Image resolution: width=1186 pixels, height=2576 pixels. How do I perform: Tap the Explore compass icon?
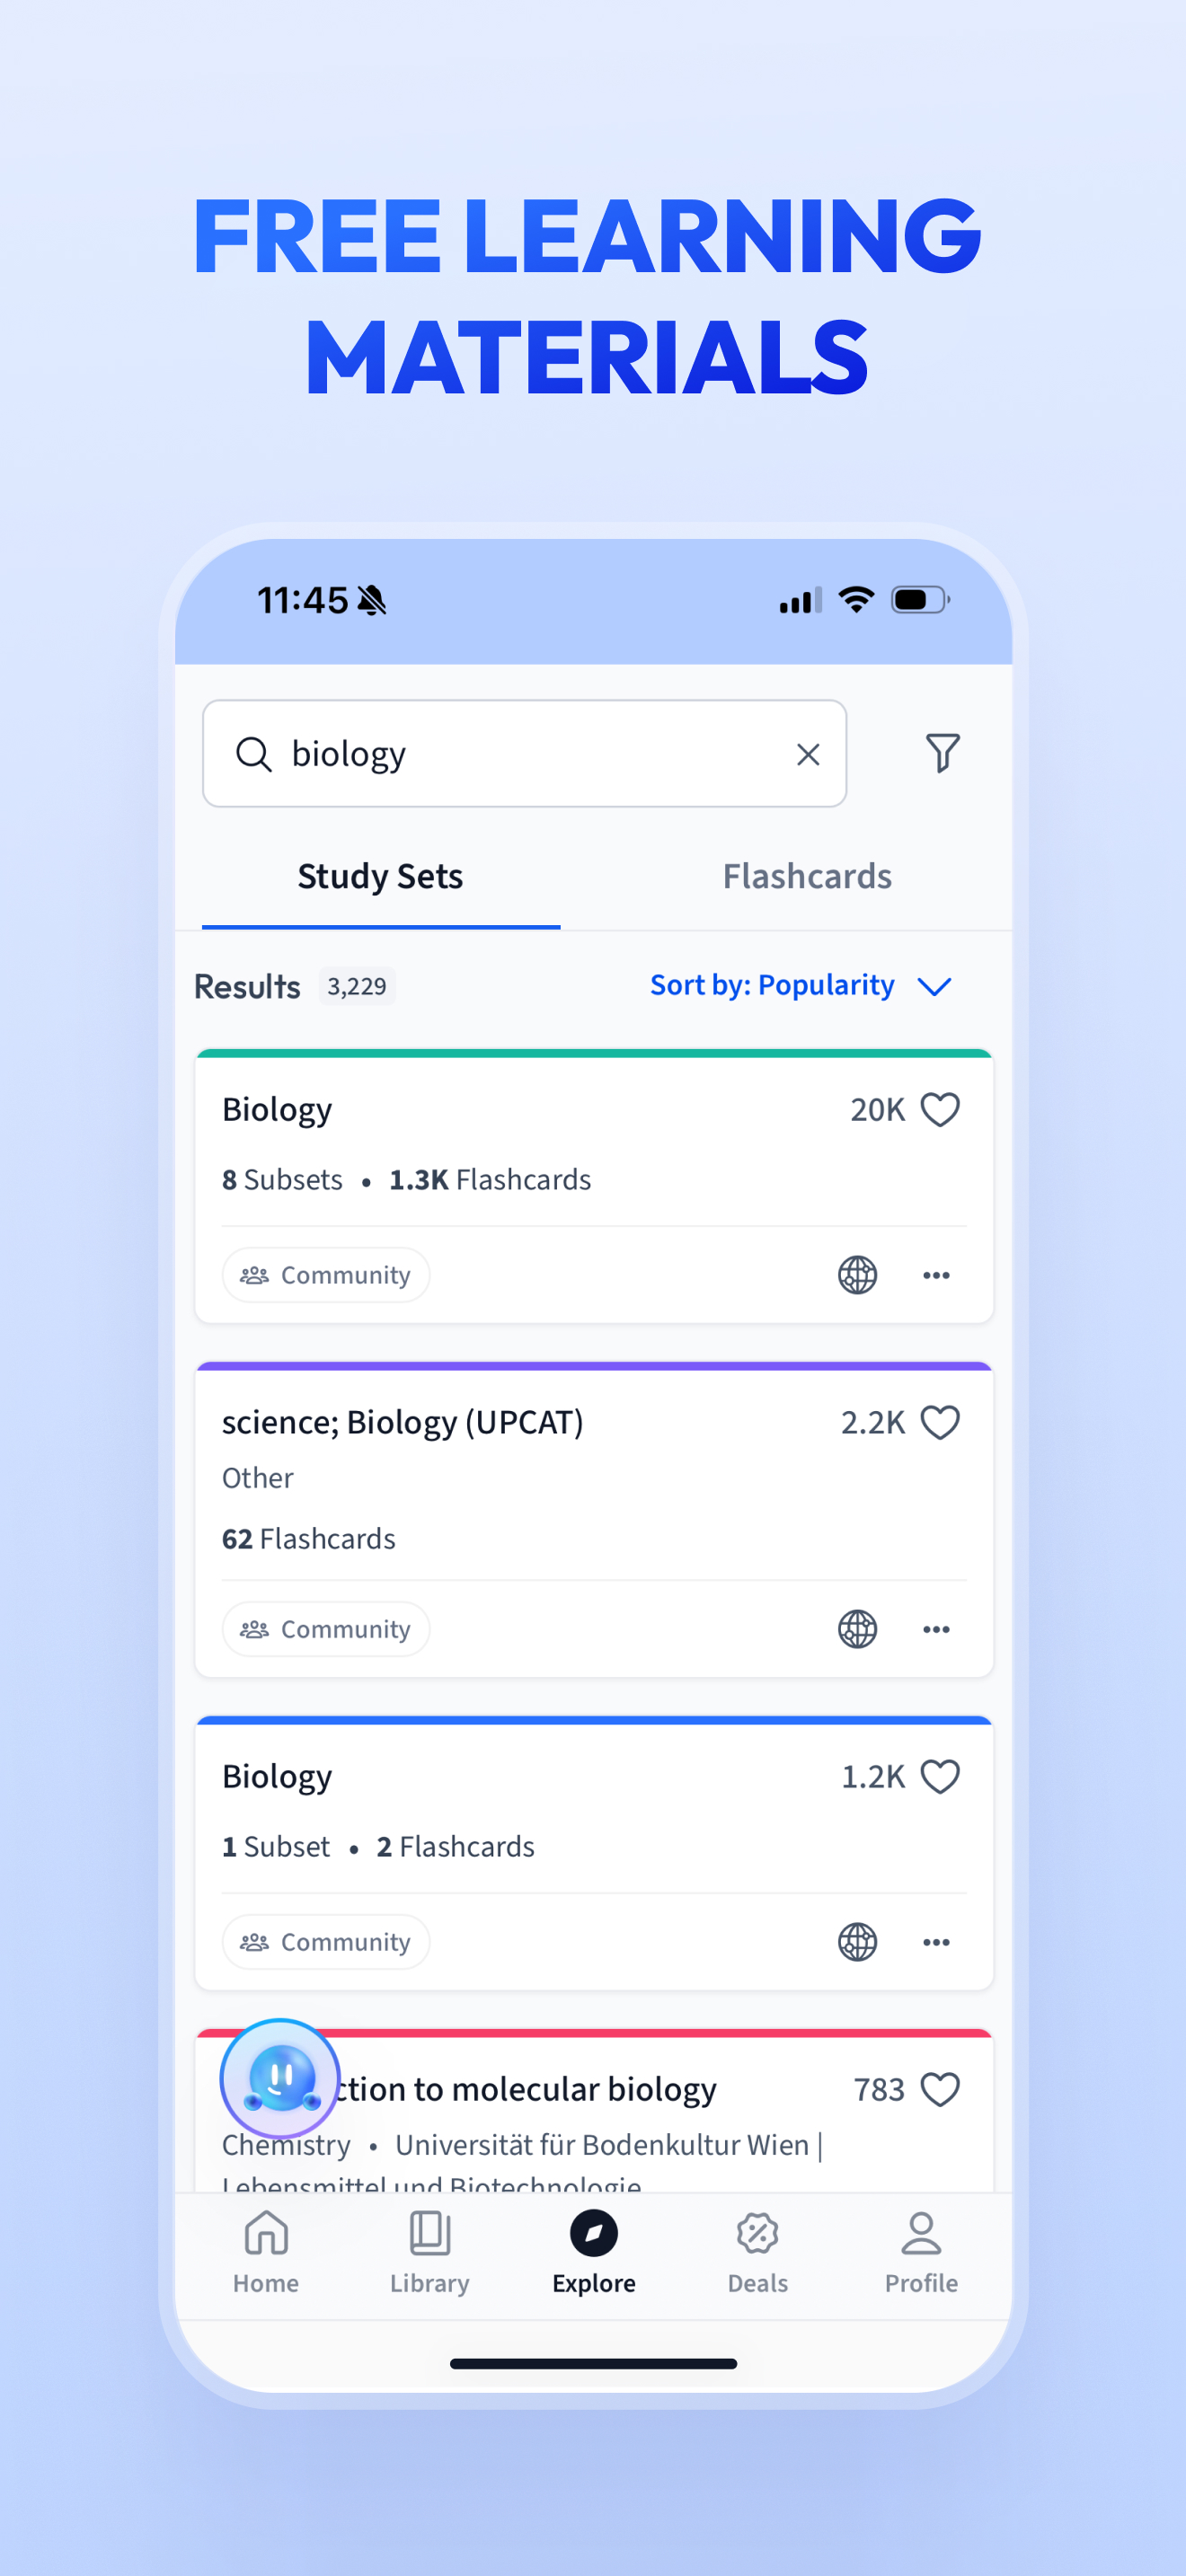[593, 2233]
